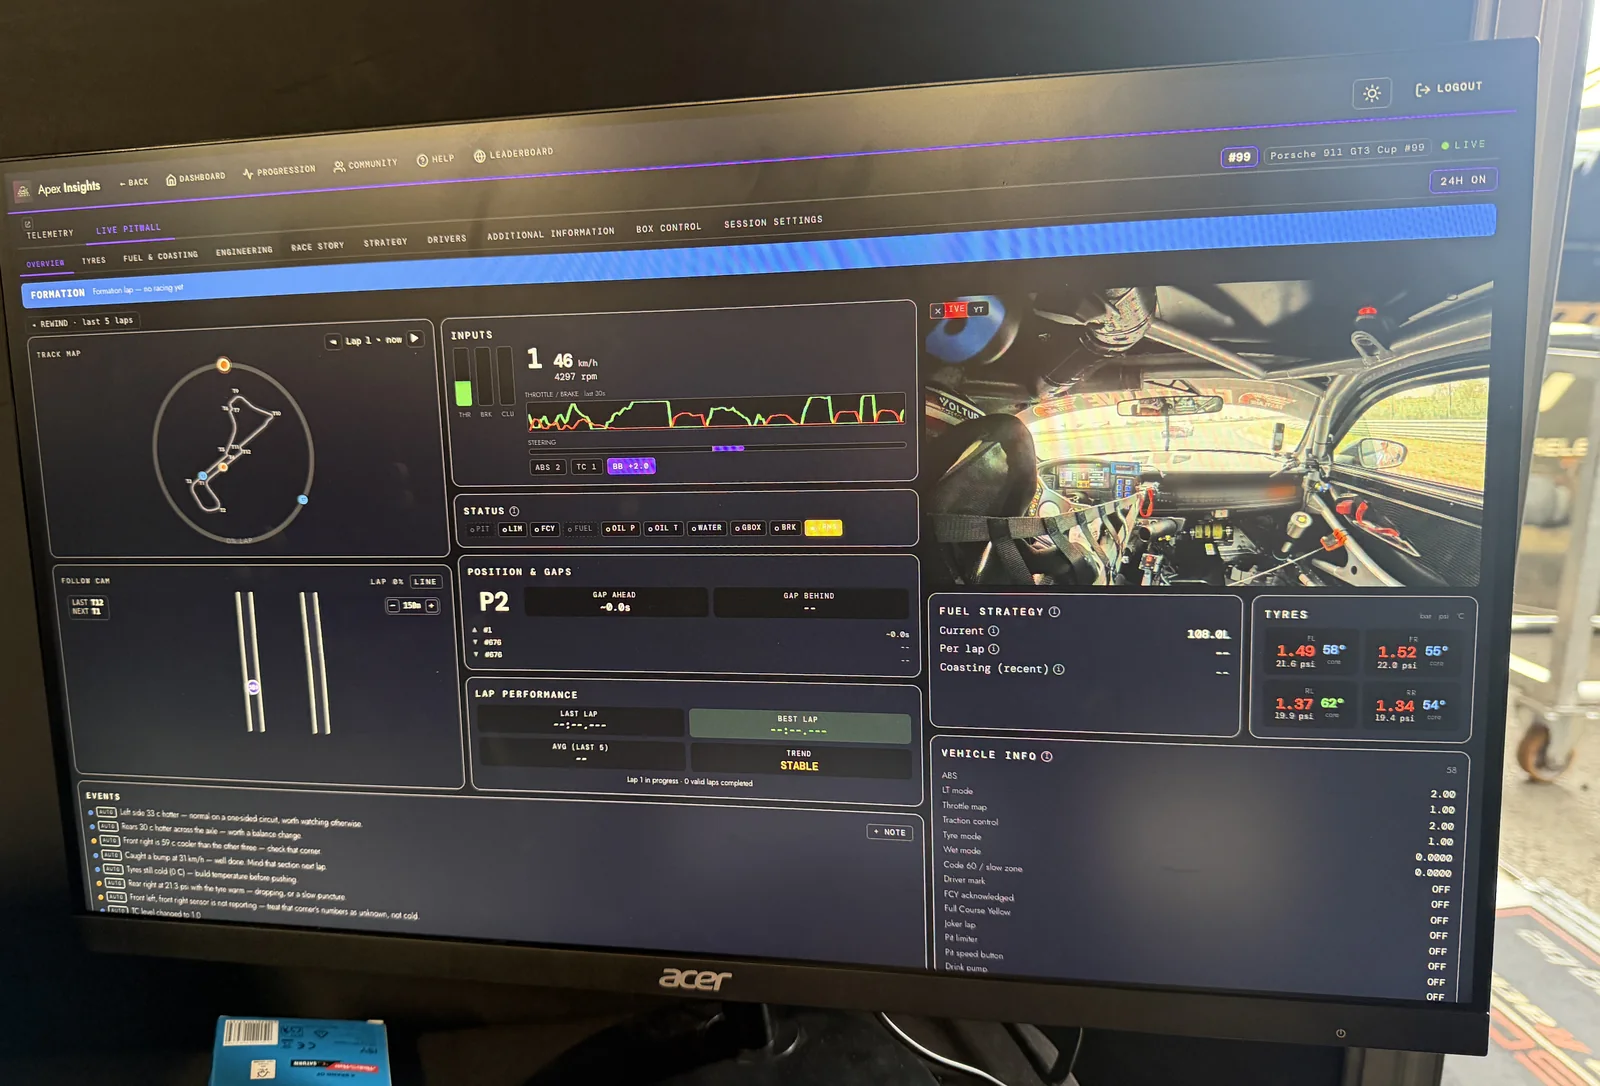Close the live video with X button
Image resolution: width=1600 pixels, height=1086 pixels.
[937, 311]
